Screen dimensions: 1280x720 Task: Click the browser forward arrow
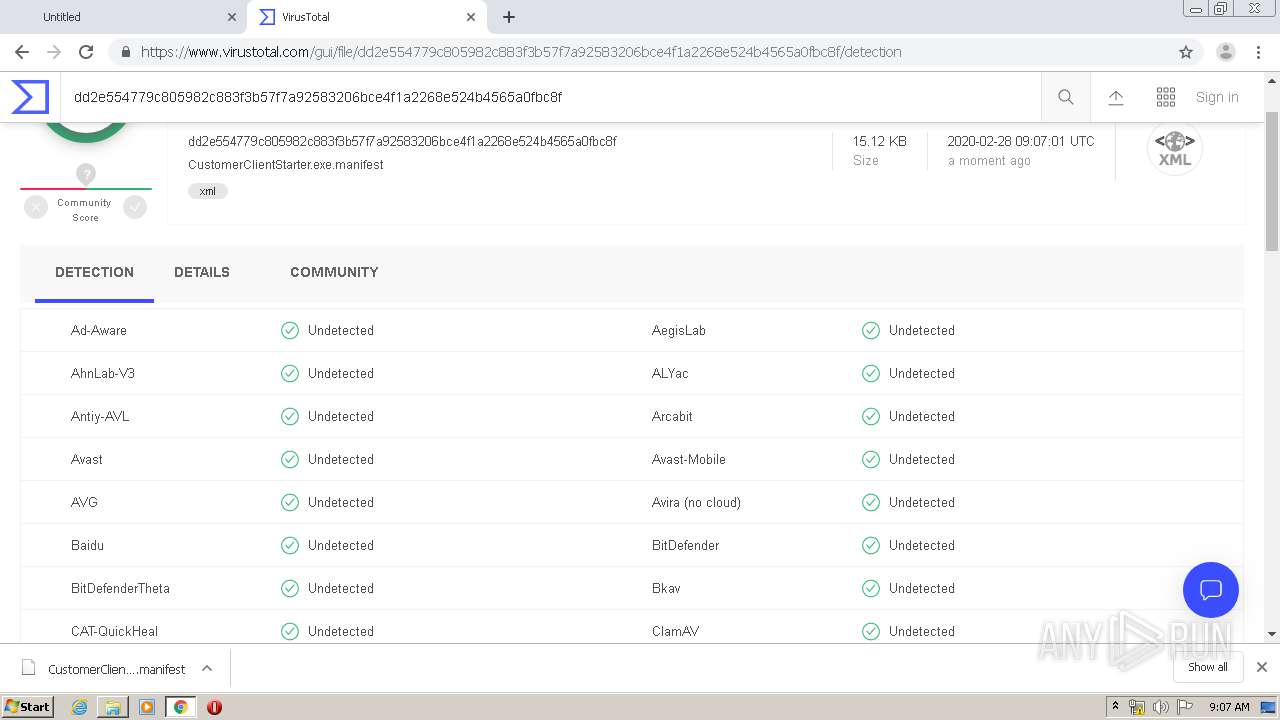[x=54, y=52]
